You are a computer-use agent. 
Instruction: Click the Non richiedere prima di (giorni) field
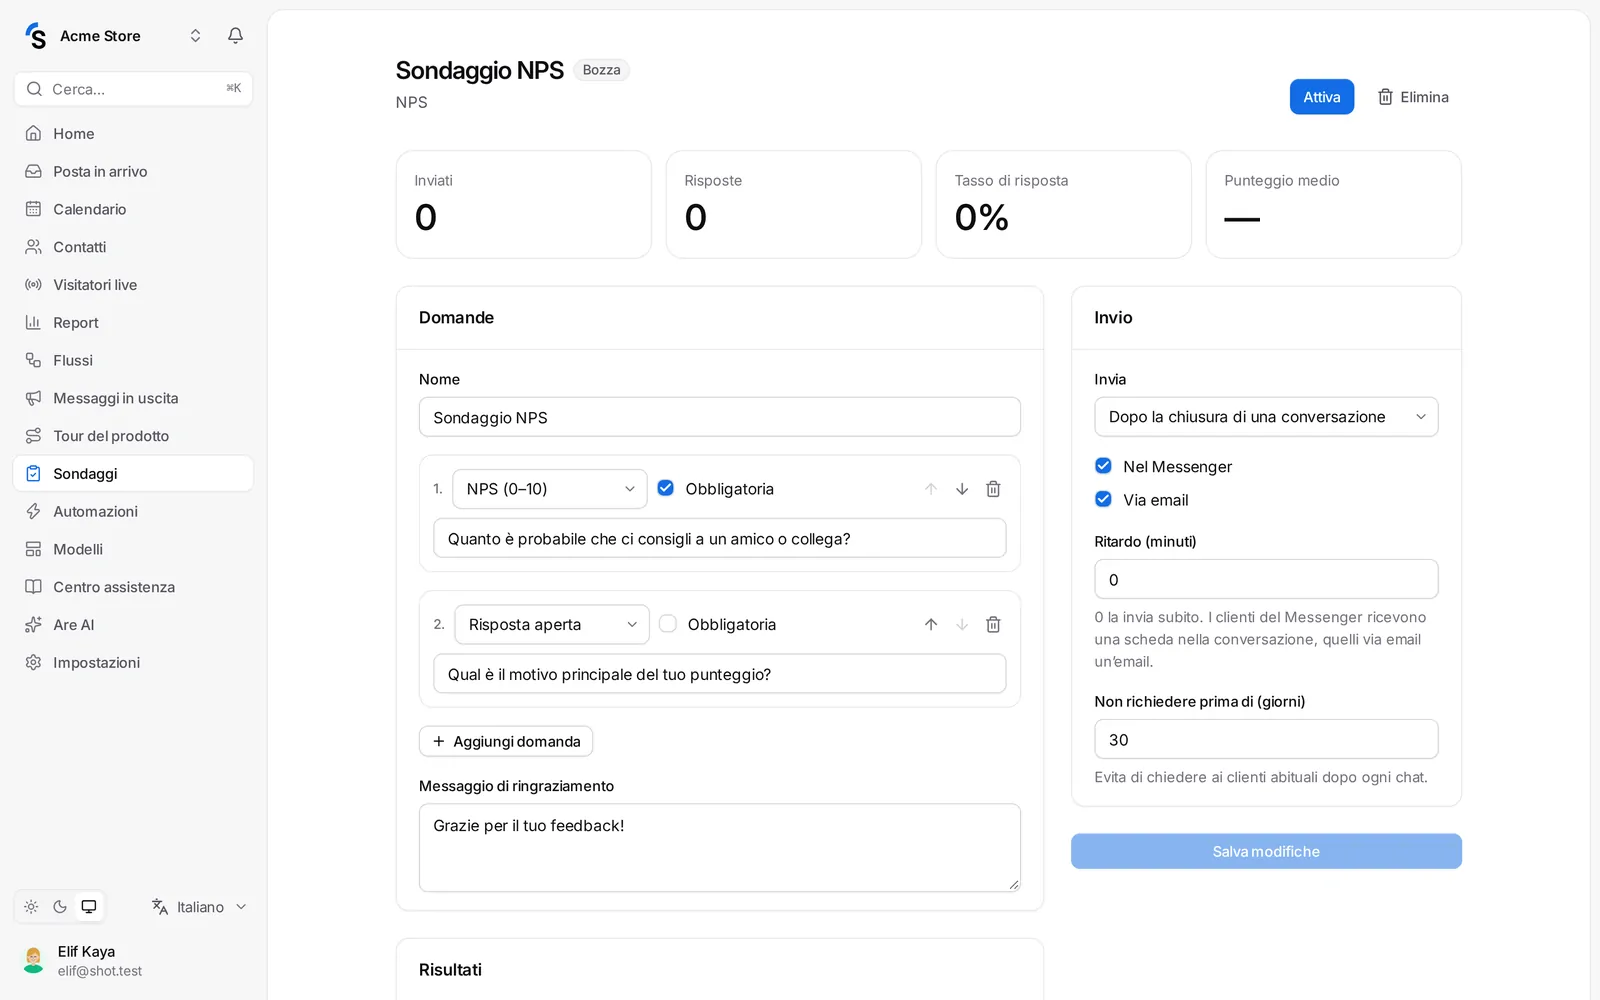click(x=1266, y=739)
